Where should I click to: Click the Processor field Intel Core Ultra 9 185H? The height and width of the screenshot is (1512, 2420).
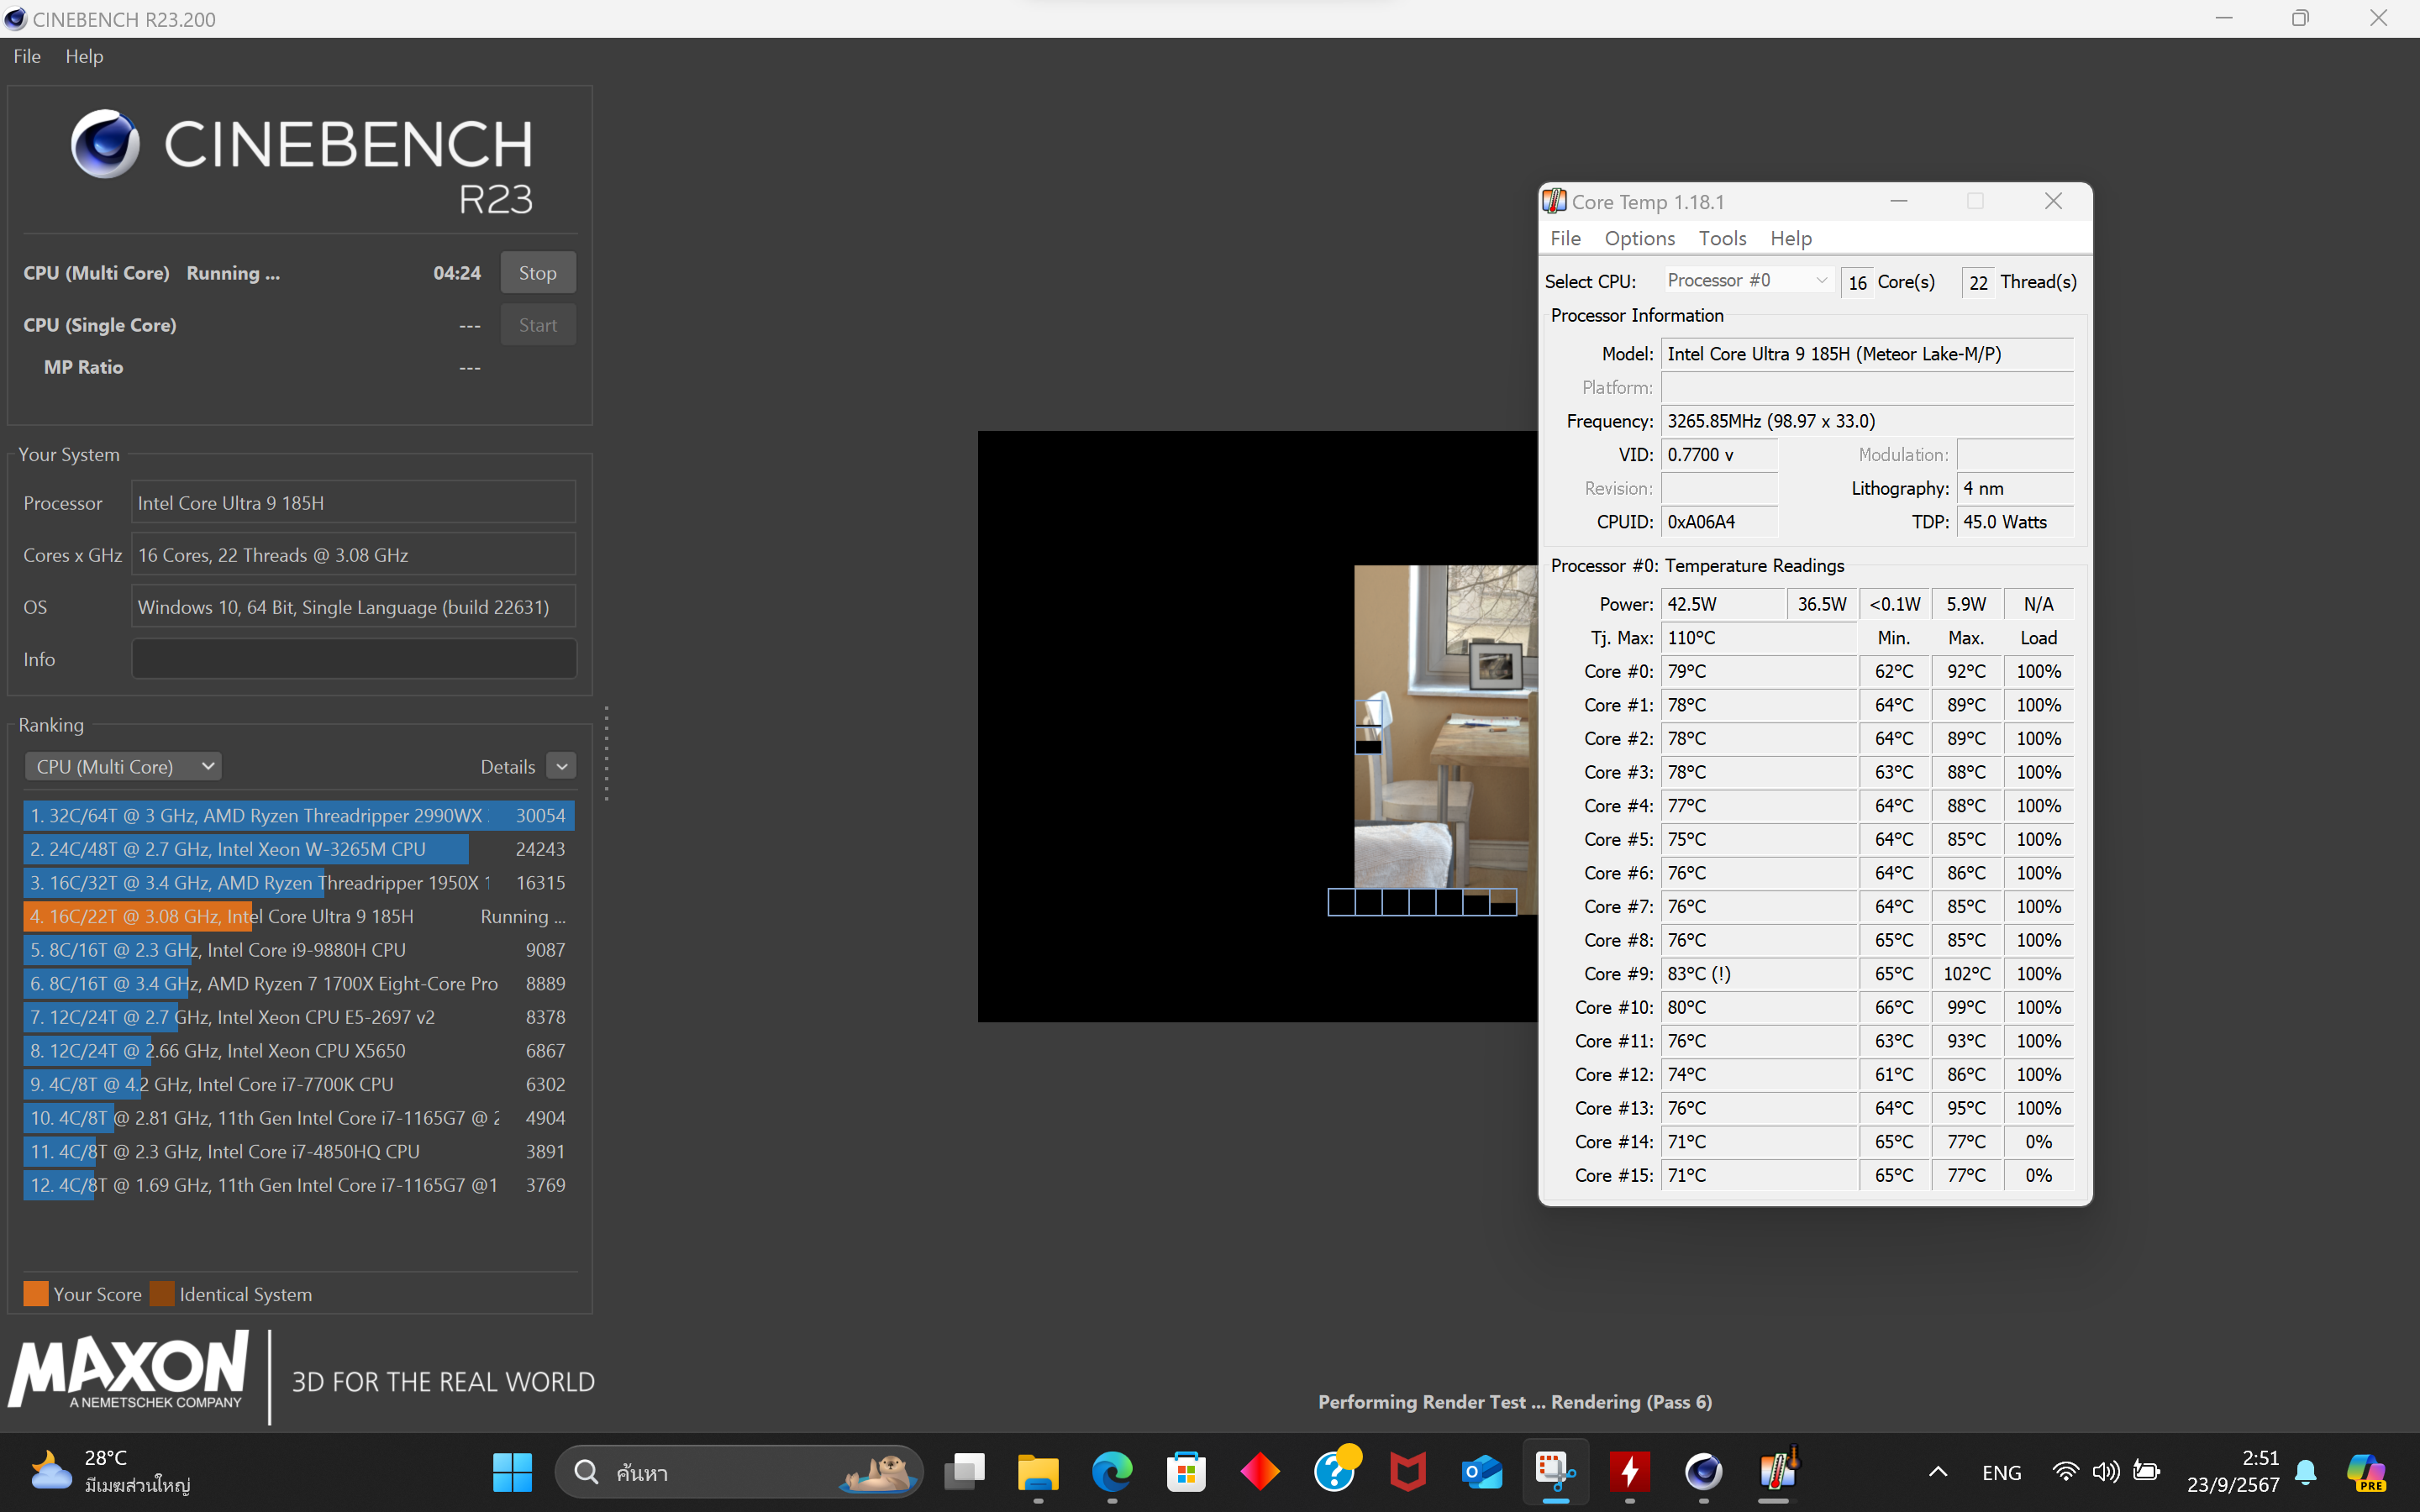point(354,503)
